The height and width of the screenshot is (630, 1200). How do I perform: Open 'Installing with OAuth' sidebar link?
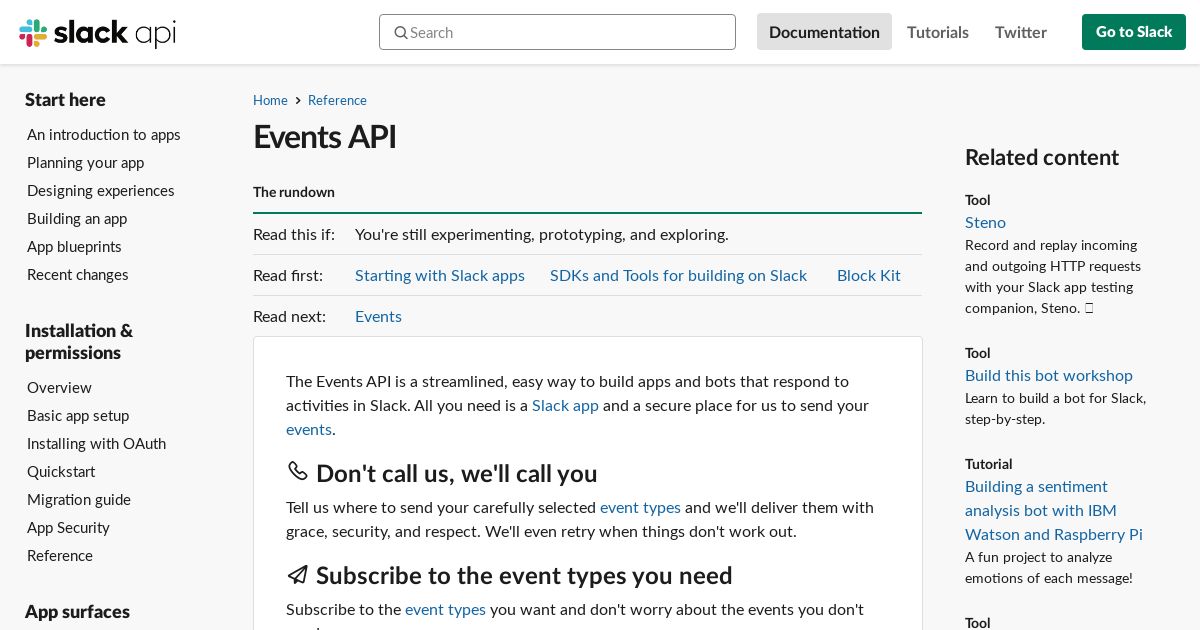(x=97, y=443)
